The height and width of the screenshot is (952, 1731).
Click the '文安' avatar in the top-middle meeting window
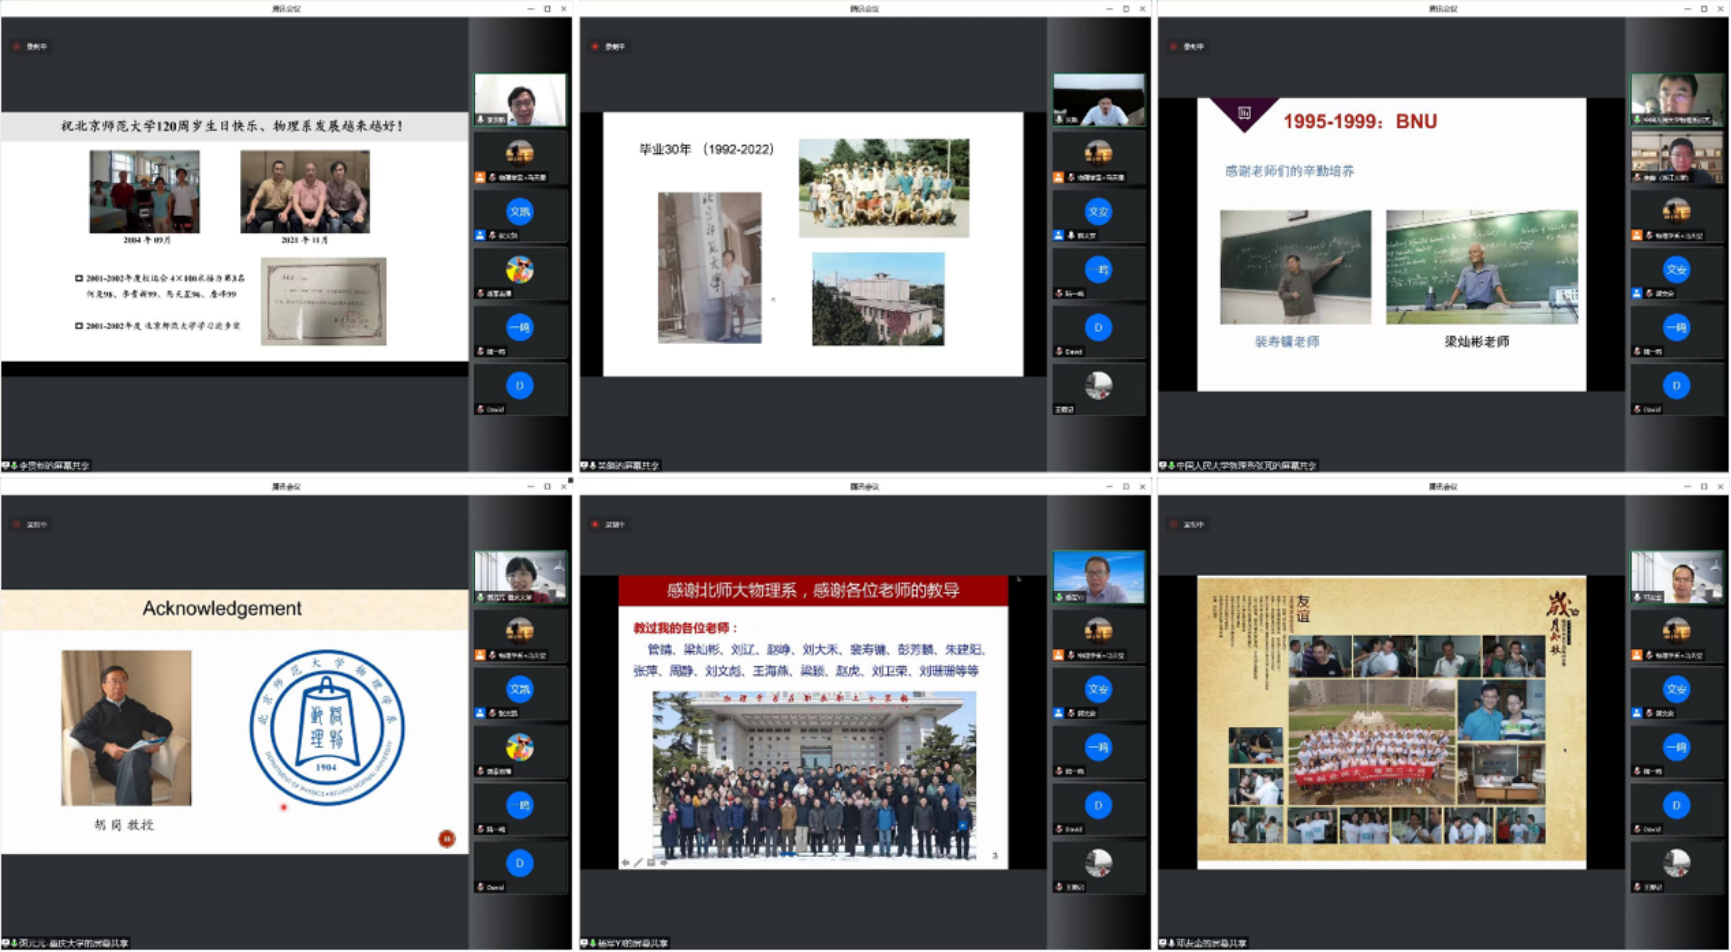pyautogui.click(x=1098, y=212)
